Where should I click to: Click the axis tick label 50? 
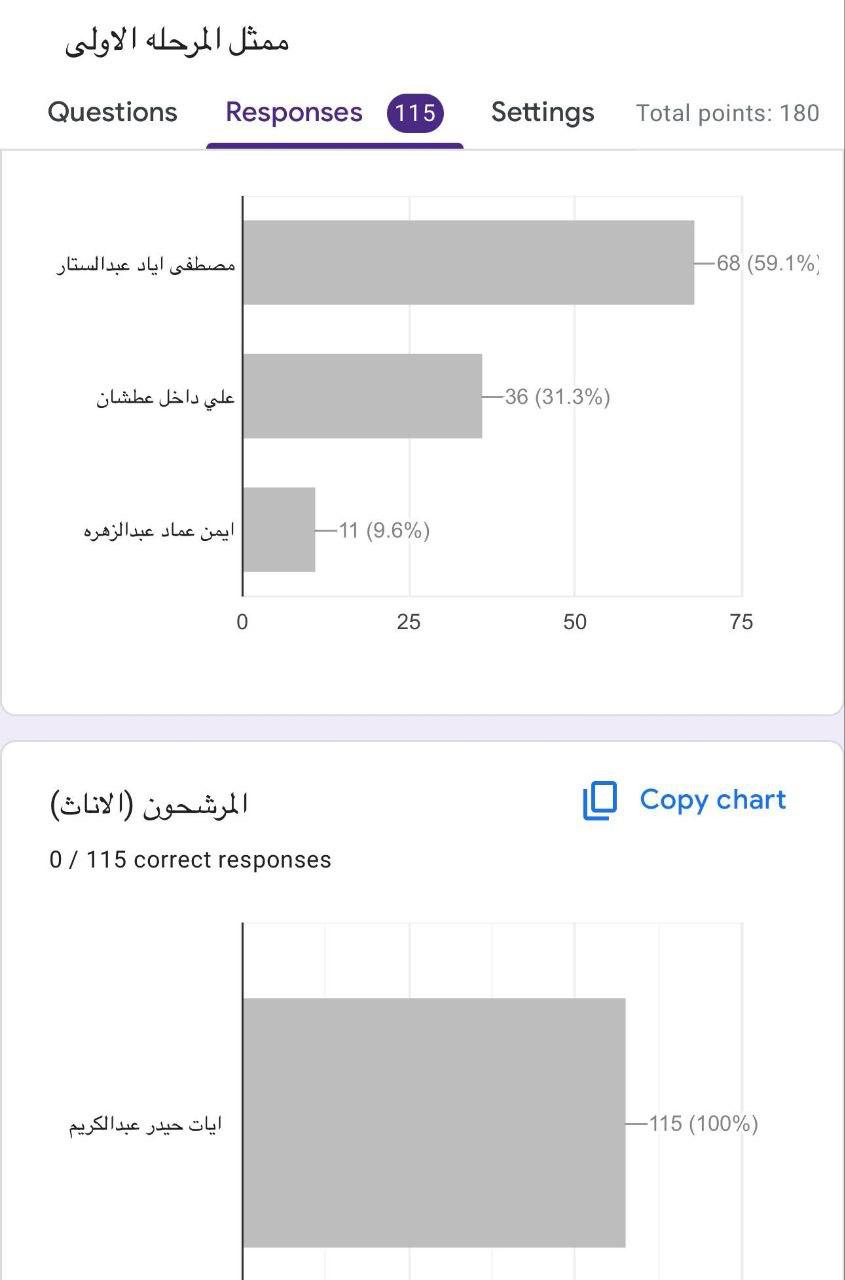pyautogui.click(x=574, y=622)
